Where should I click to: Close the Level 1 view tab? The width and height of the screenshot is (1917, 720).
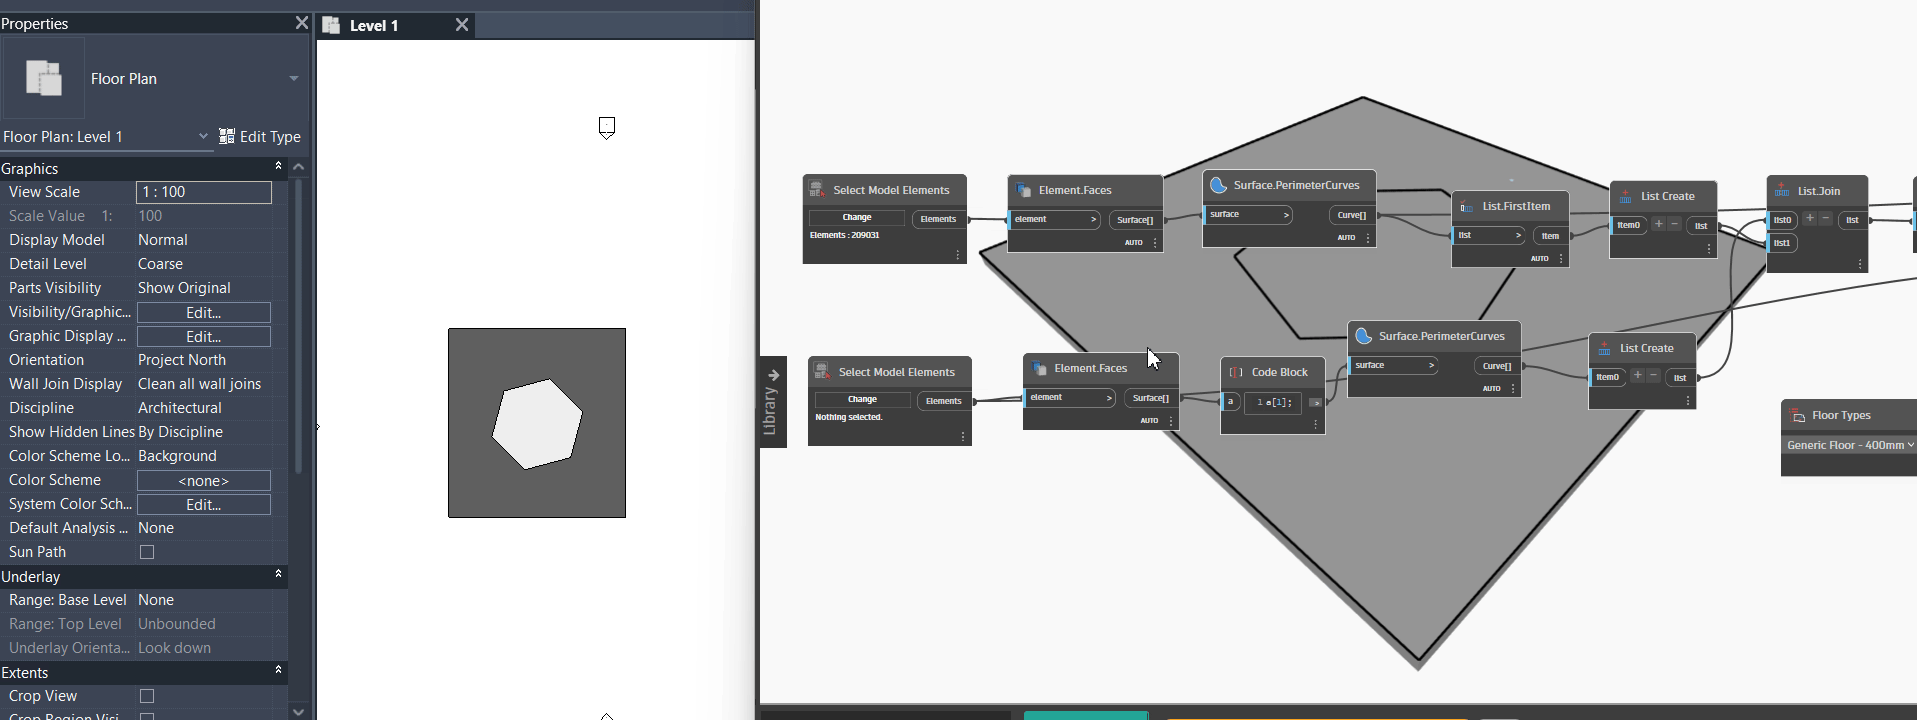coord(462,25)
